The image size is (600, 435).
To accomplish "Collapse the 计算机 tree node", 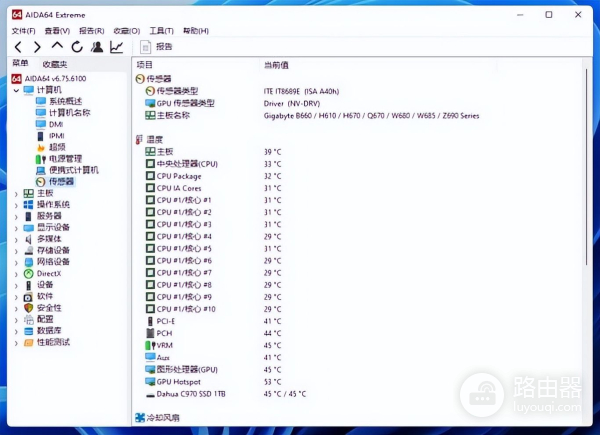I will coord(16,91).
